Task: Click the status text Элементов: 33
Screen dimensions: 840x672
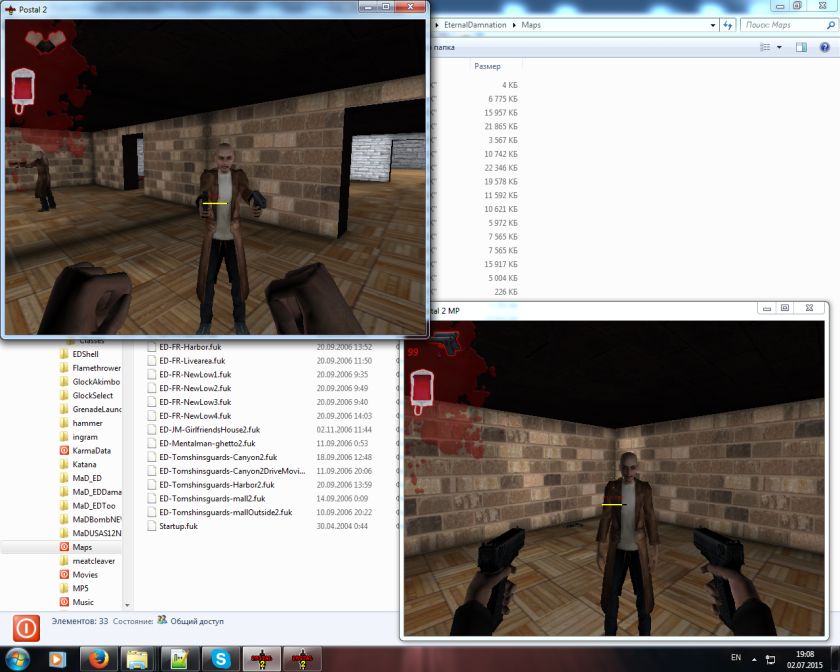Action: [80, 621]
